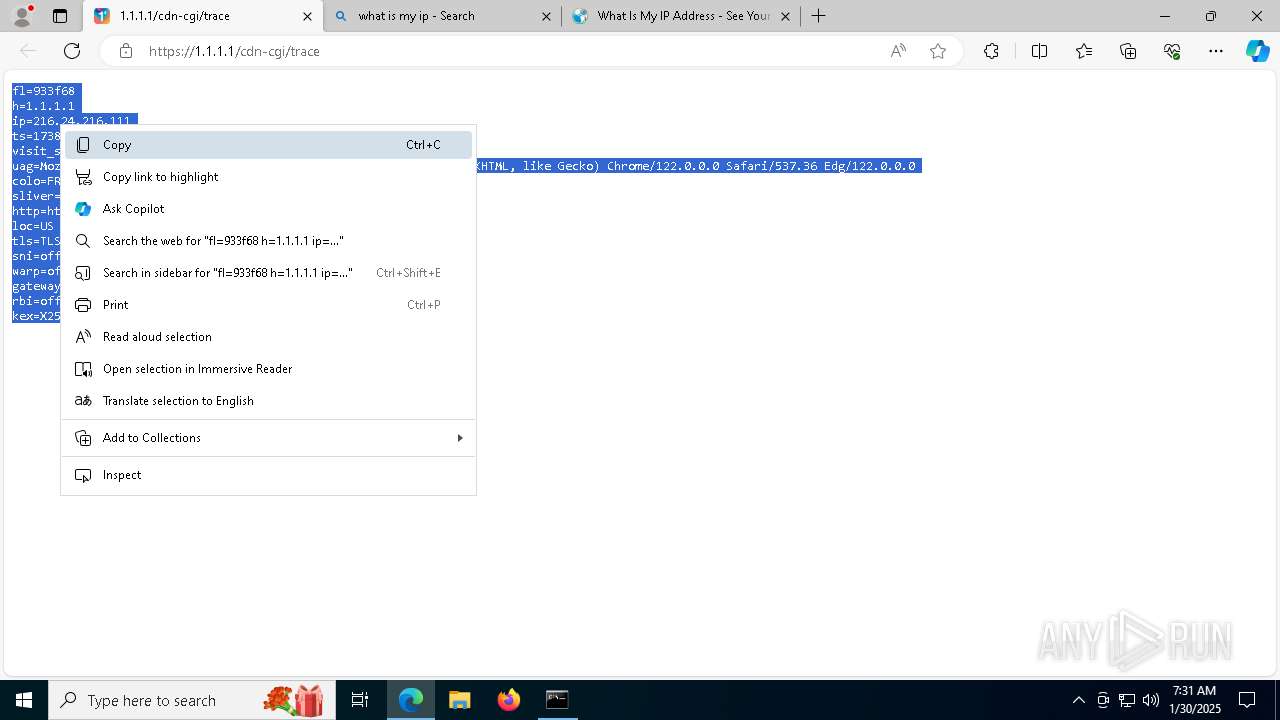Click Inspect in the context menu
The height and width of the screenshot is (720, 1280).
(x=268, y=475)
